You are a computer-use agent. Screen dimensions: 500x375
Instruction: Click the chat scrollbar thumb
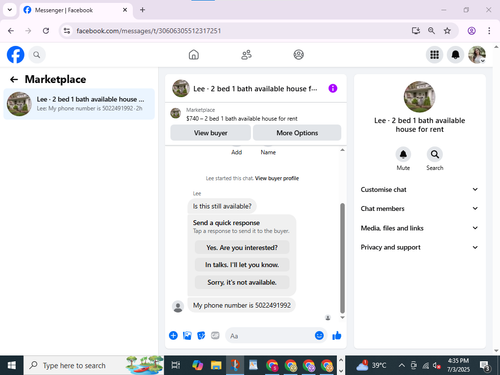coord(342,258)
